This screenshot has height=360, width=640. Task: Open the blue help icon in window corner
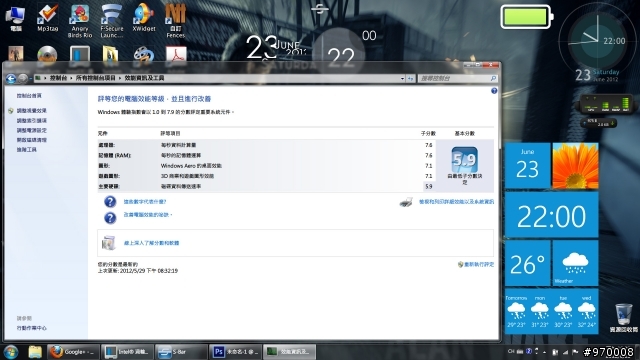tap(494, 91)
